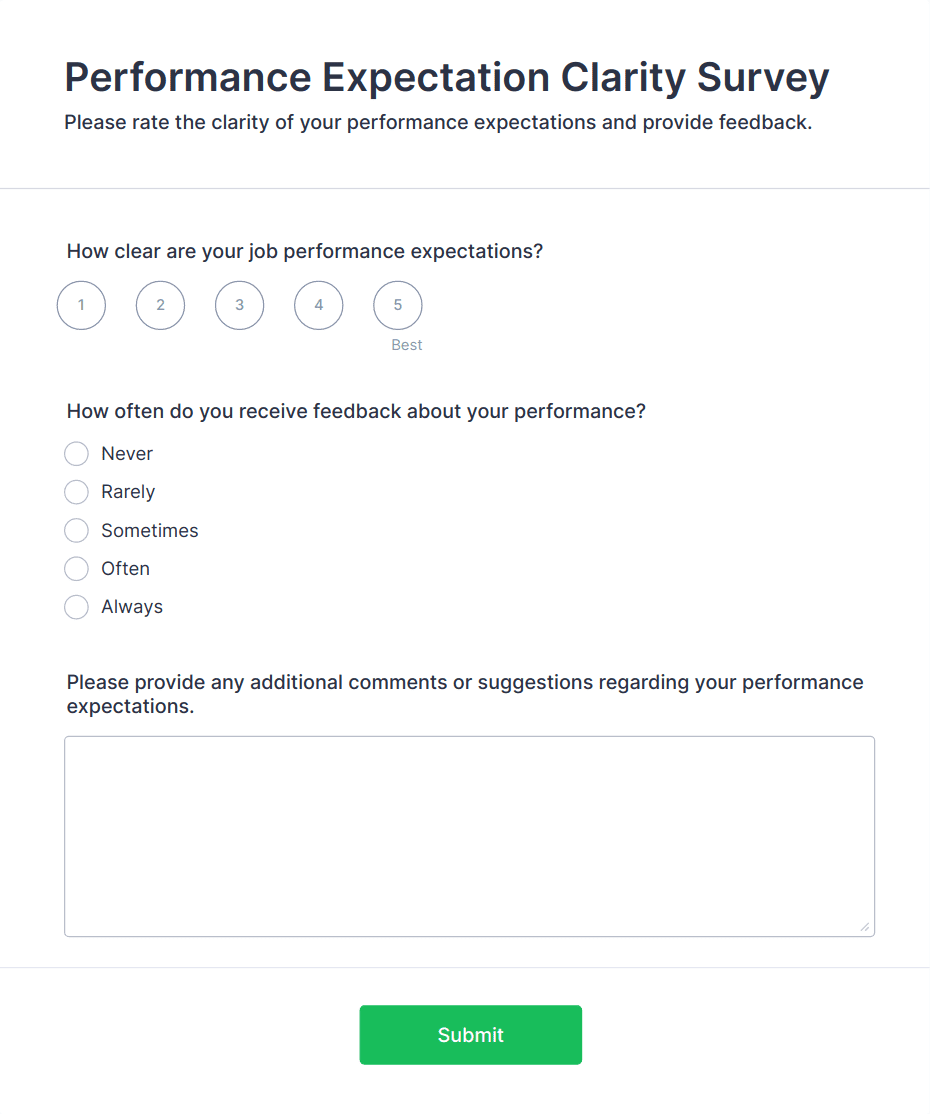Click the clarity question label

[x=304, y=251]
